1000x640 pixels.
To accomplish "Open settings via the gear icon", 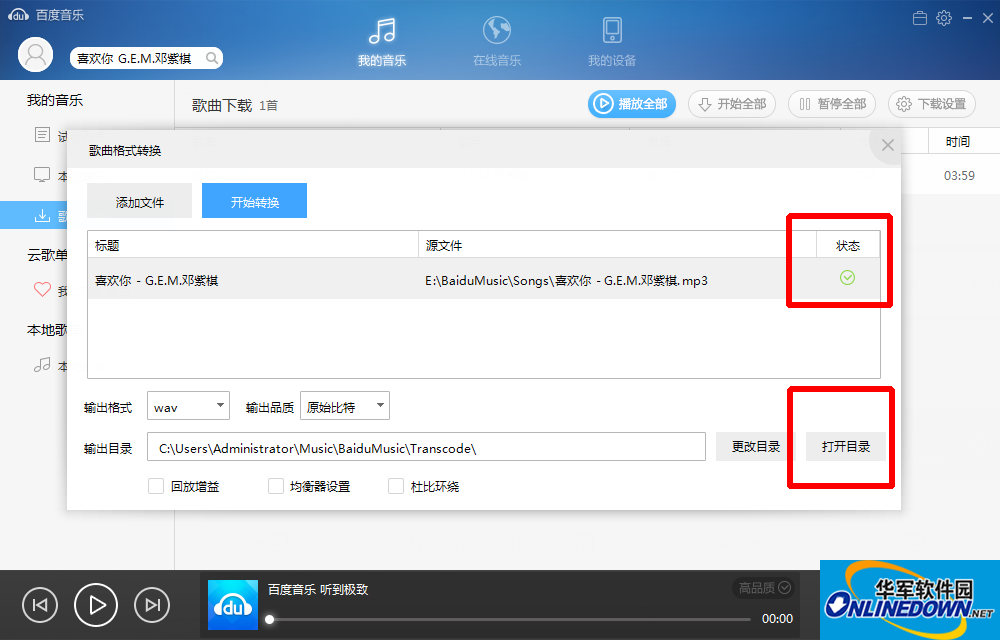I will [x=943, y=17].
